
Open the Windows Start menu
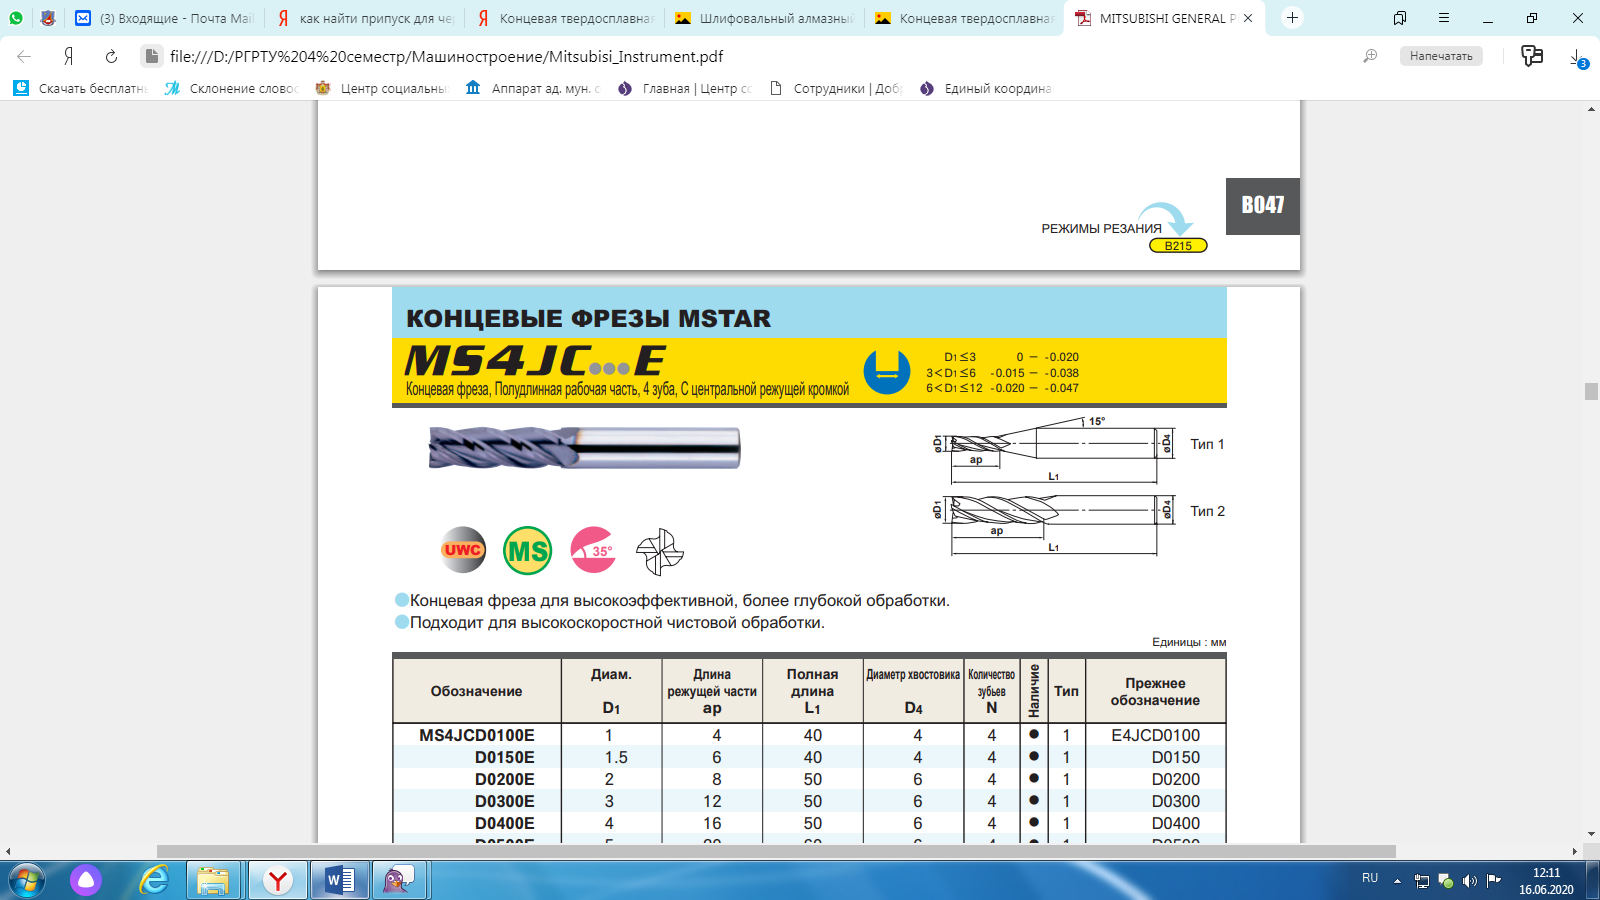pos(27,880)
